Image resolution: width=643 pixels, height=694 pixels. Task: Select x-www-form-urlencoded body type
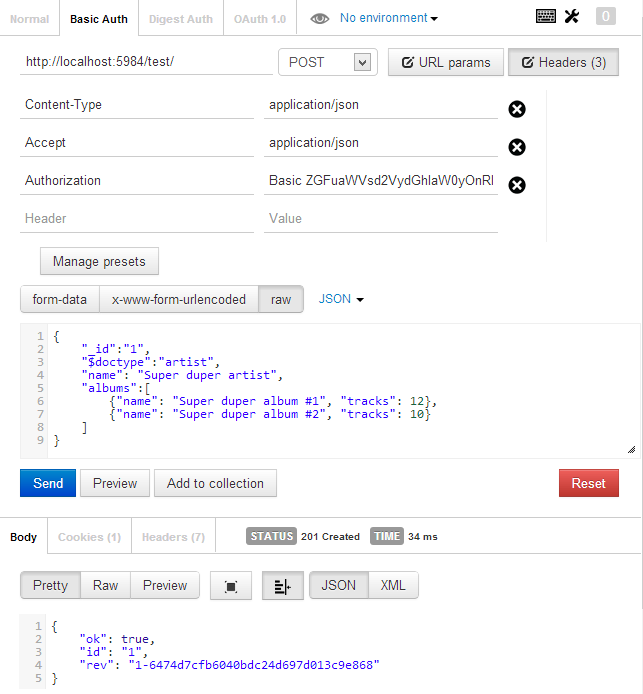coord(179,300)
